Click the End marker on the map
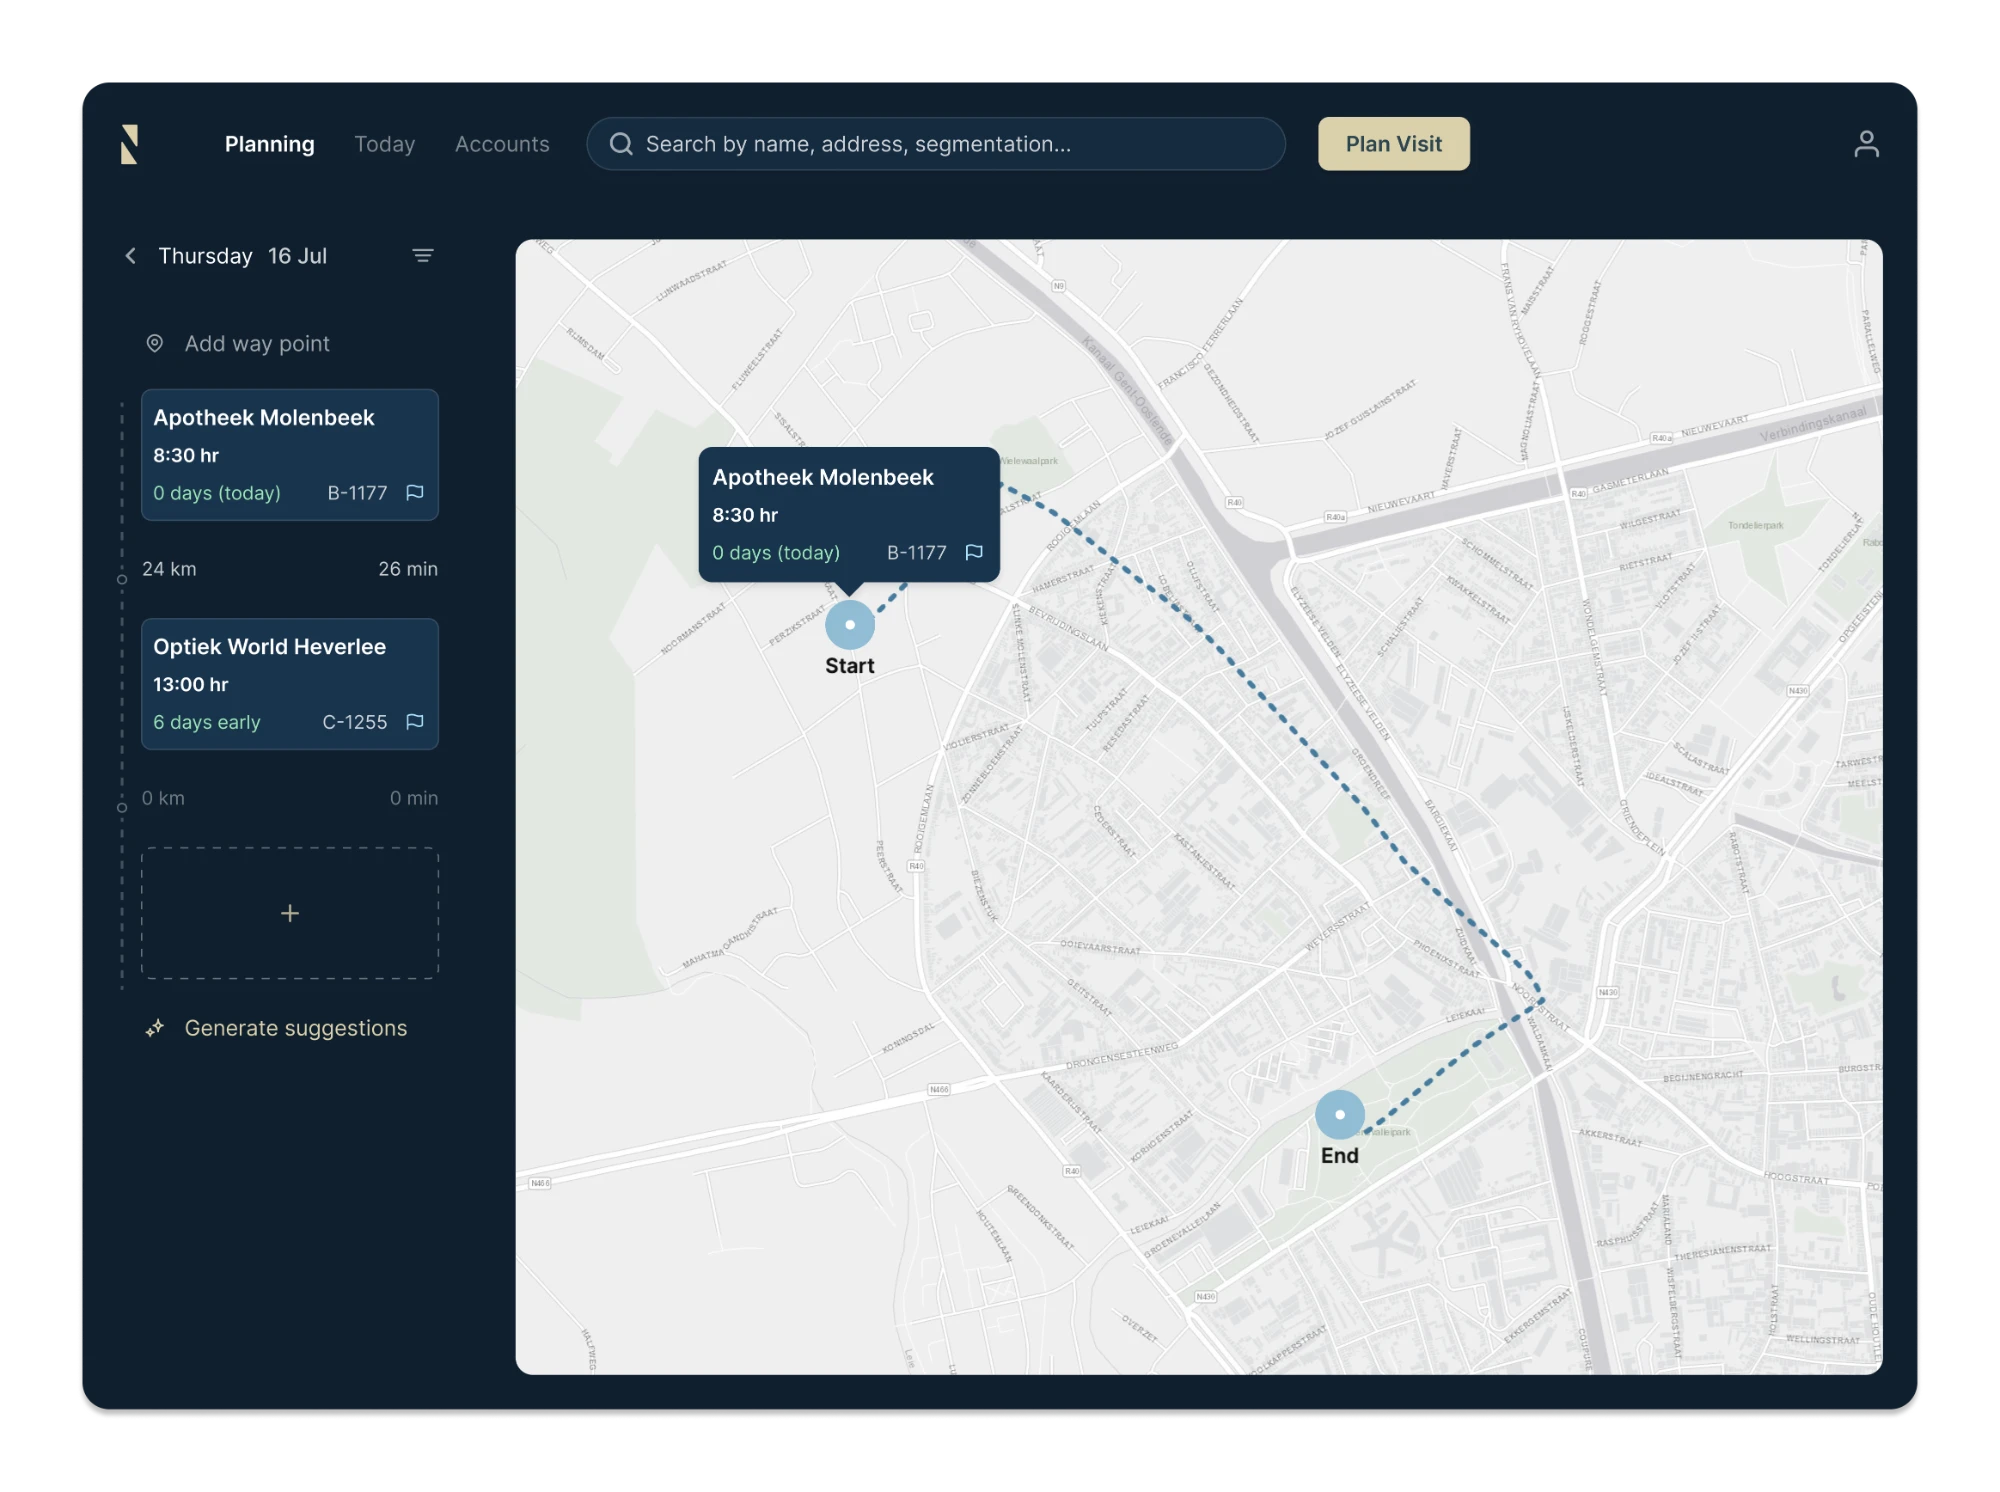Viewport: 2000px width, 1492px height. pyautogui.click(x=1340, y=1115)
